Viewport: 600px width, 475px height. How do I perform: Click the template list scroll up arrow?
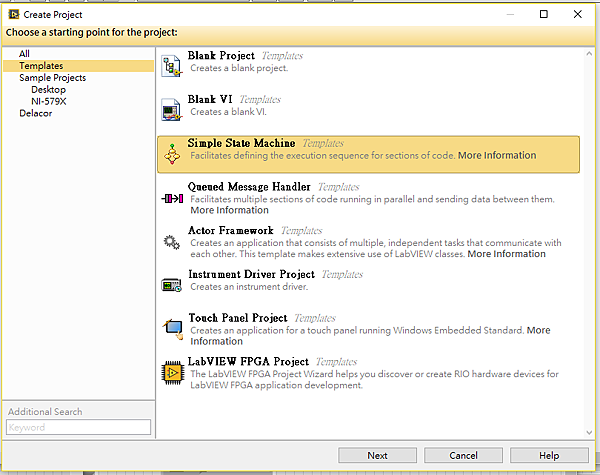click(x=589, y=54)
